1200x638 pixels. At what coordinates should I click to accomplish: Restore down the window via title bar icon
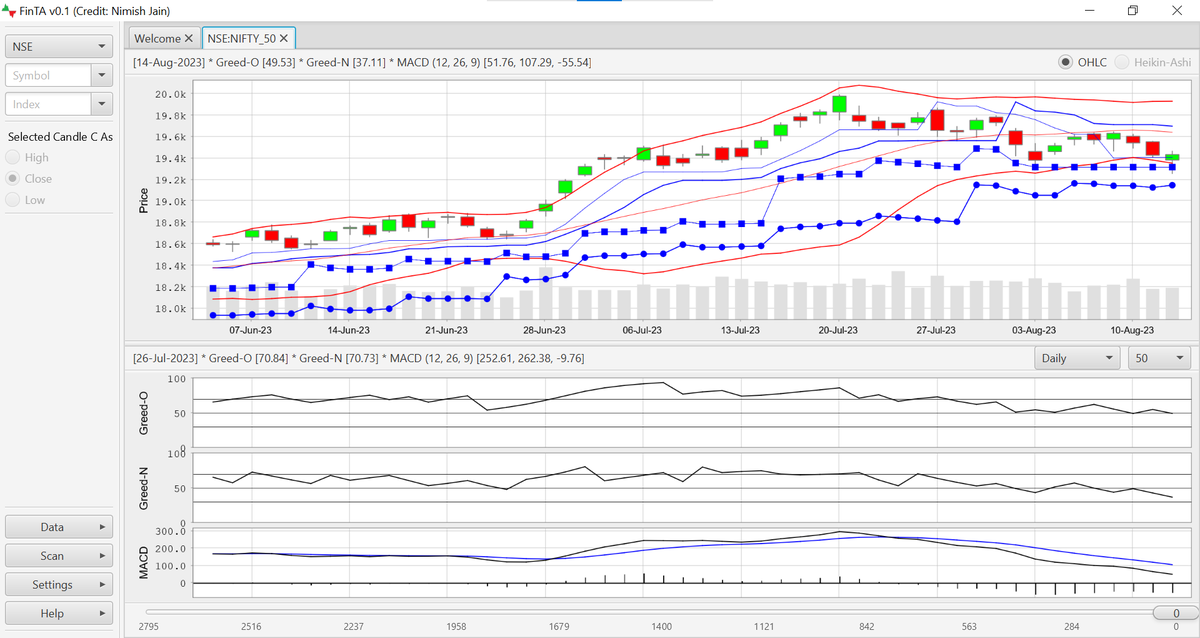[x=1133, y=10]
